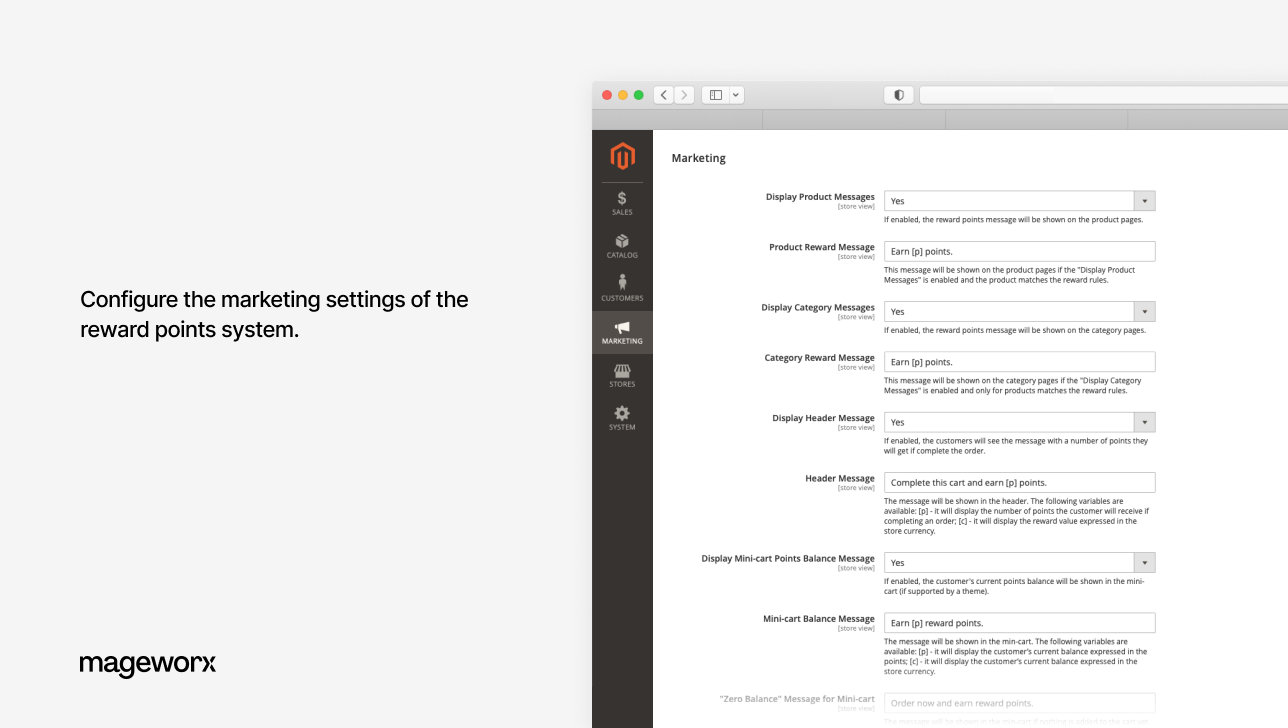Toggle the Safari sidebar icon
Image resolution: width=1288 pixels, height=728 pixels.
[x=714, y=94]
